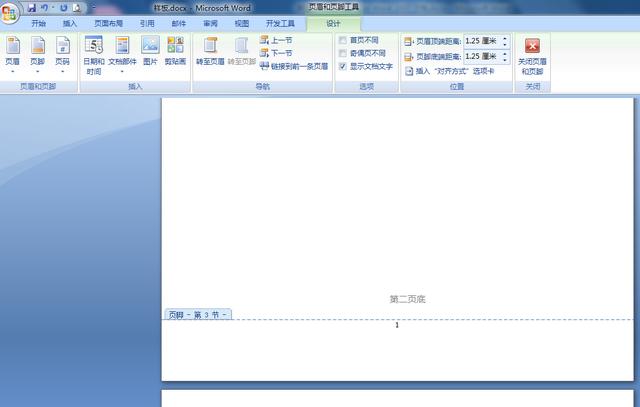Click the 导航 group label
The height and width of the screenshot is (407, 640).
[262, 87]
